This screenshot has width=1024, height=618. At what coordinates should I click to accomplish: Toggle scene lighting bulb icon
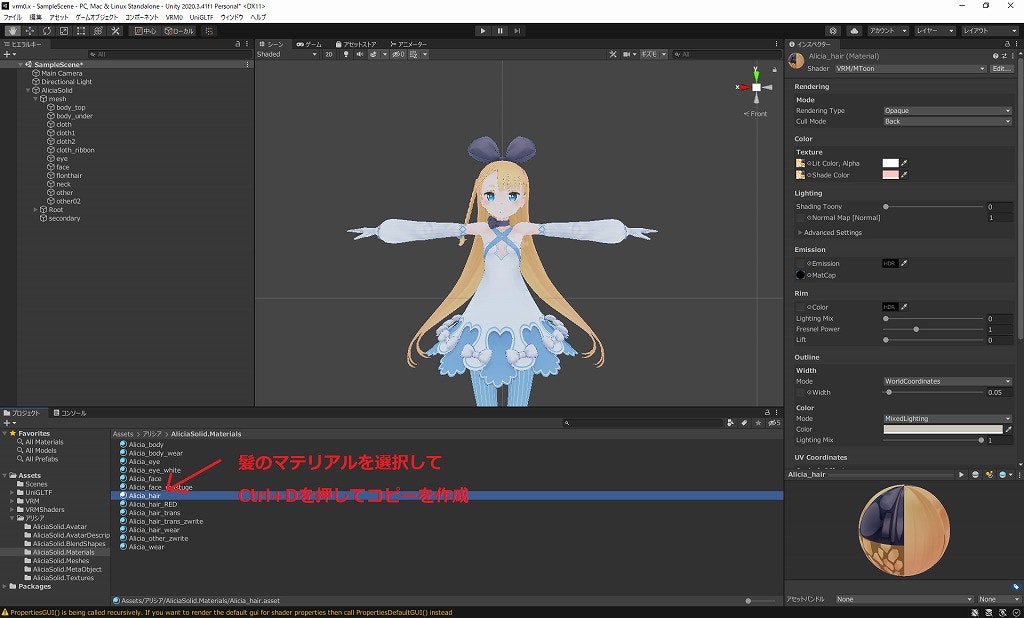point(345,54)
